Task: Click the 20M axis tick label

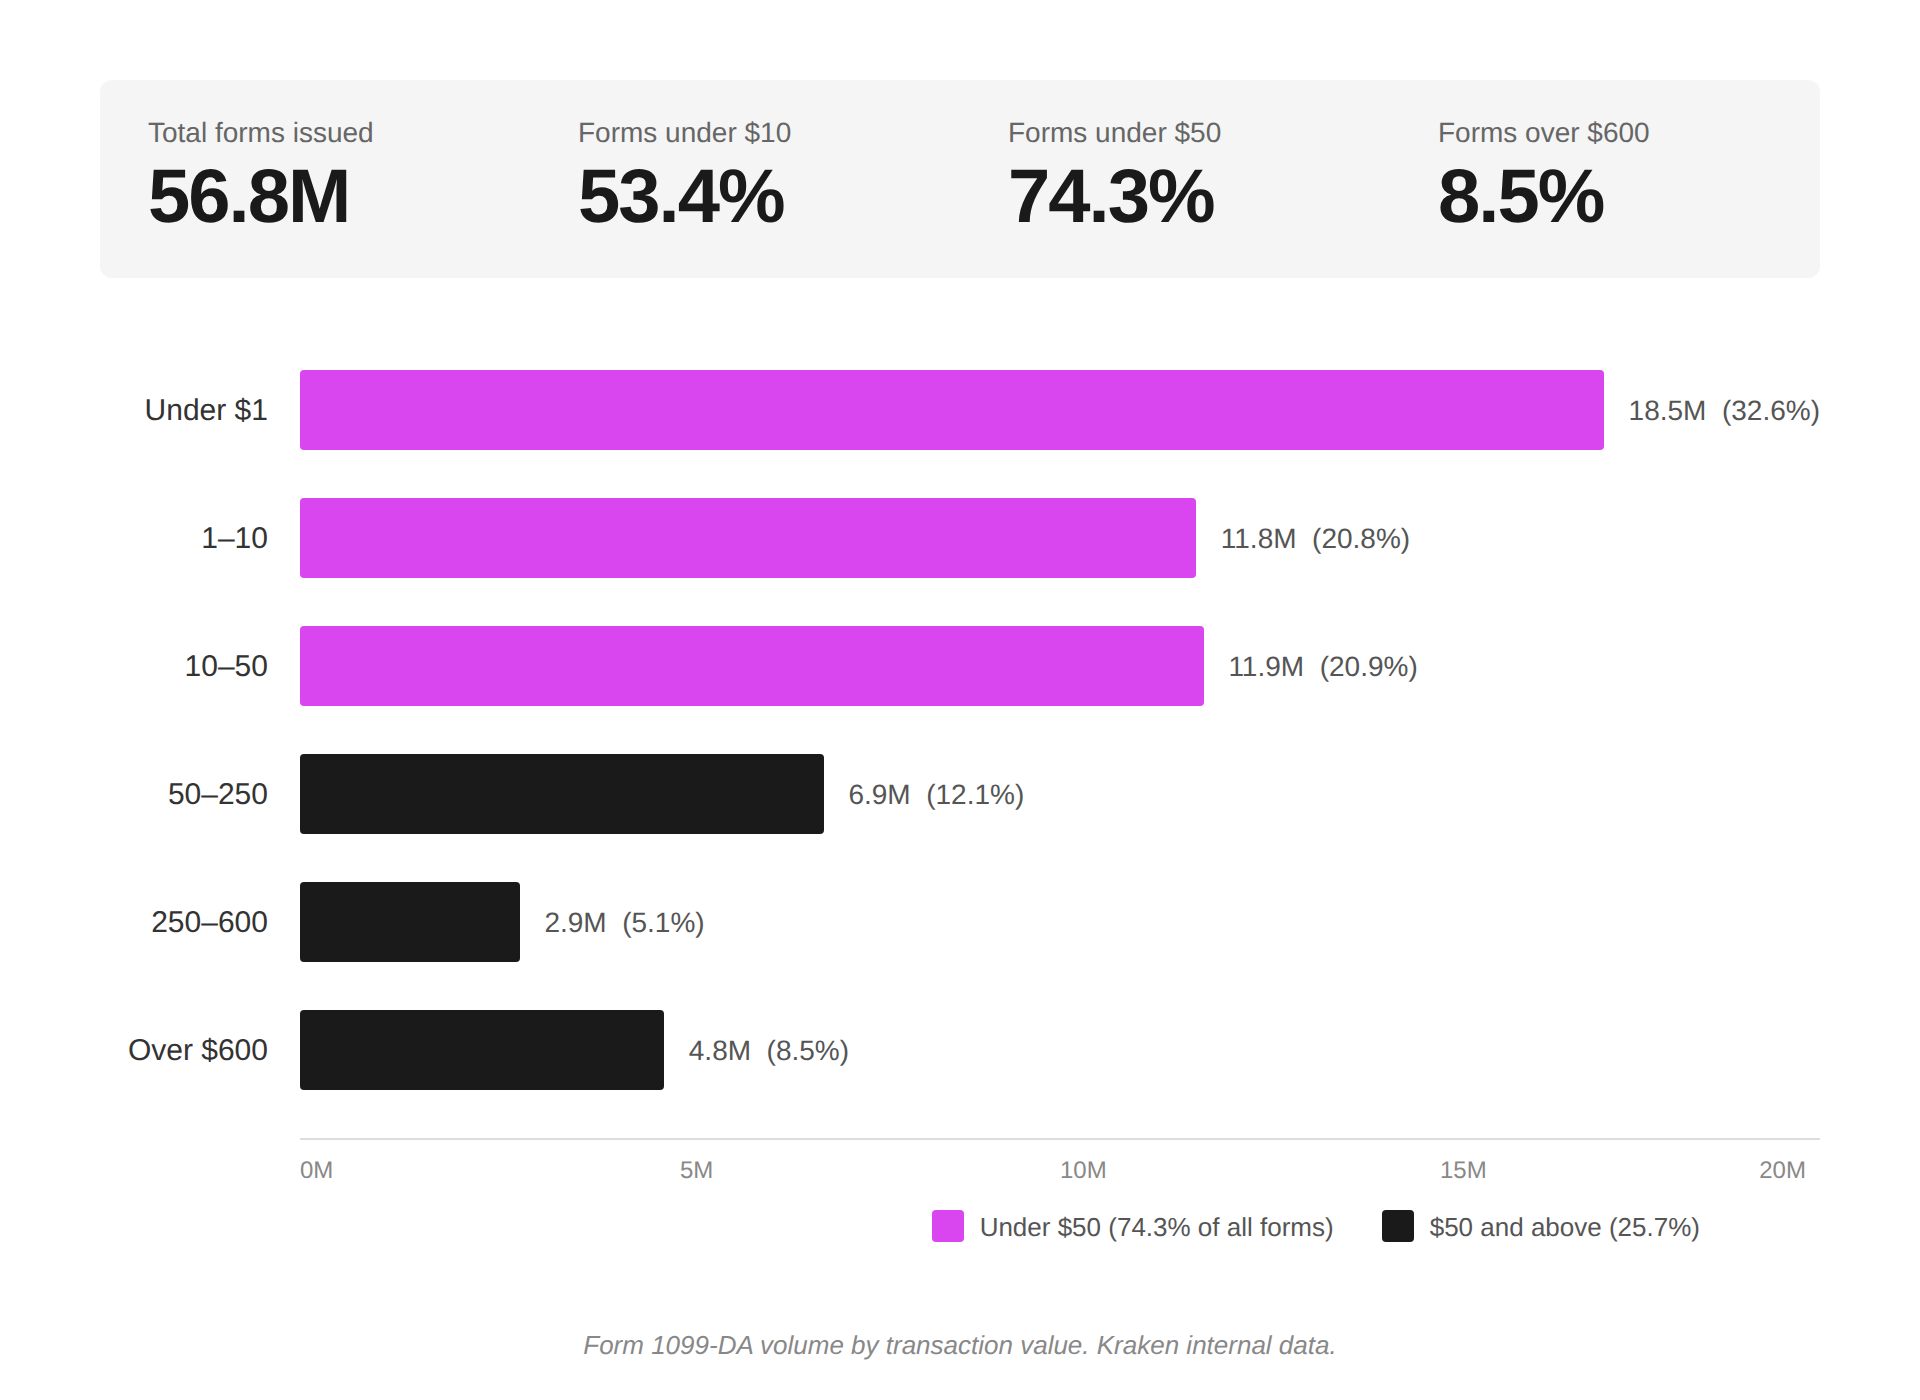Action: [1782, 1170]
